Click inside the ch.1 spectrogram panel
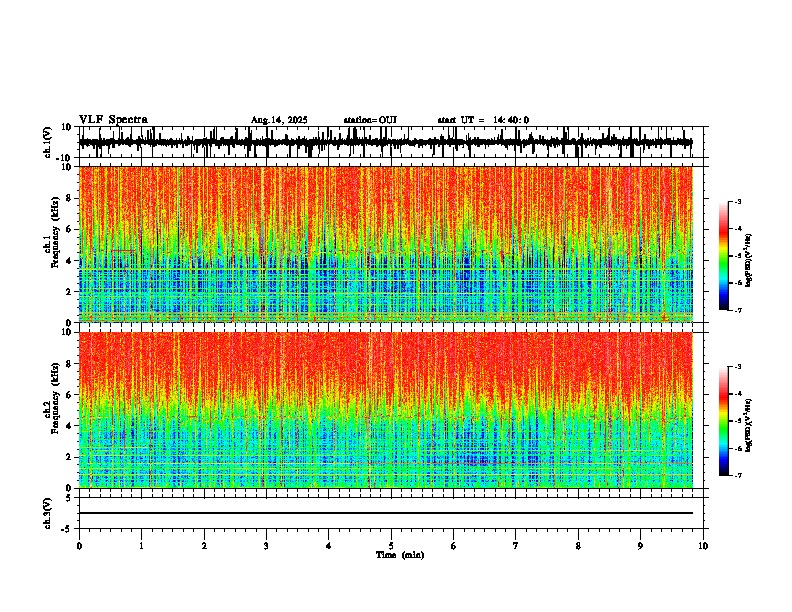792x612 pixels. click(x=385, y=244)
